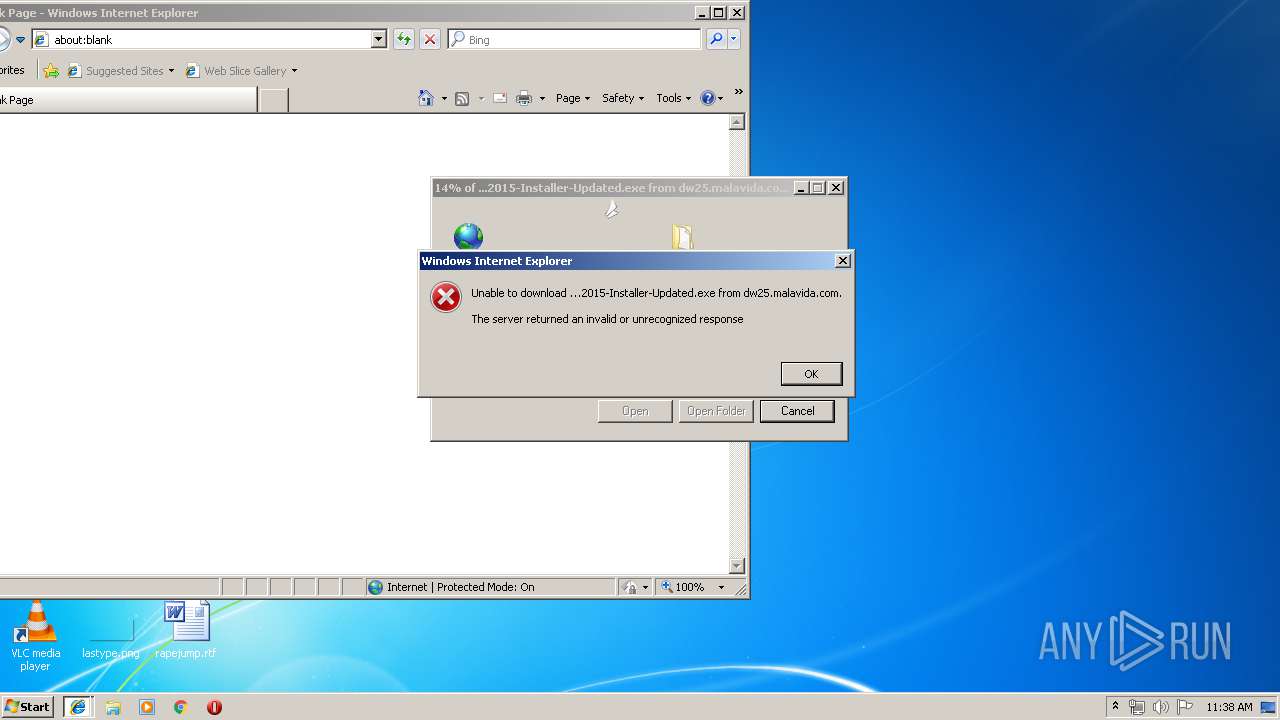Open a new tab button
1280x720 pixels.
point(274,100)
